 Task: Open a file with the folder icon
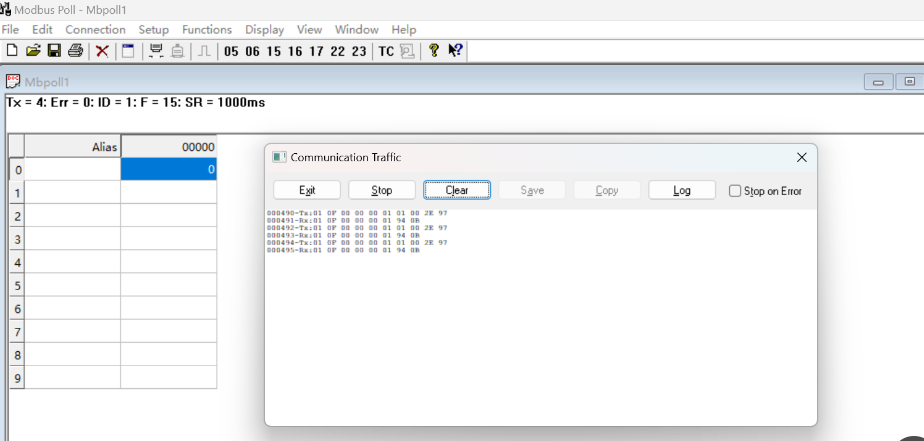tap(33, 51)
